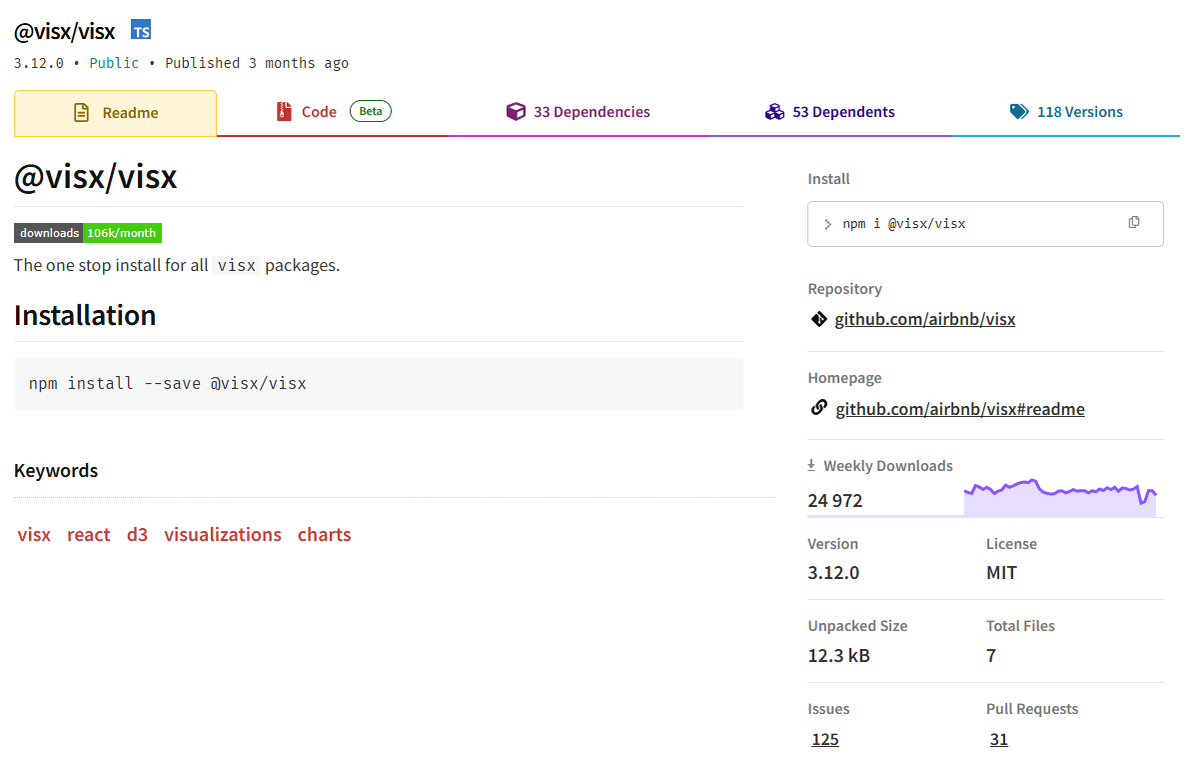
Task: View the 31 pull requests
Action: coord(999,740)
